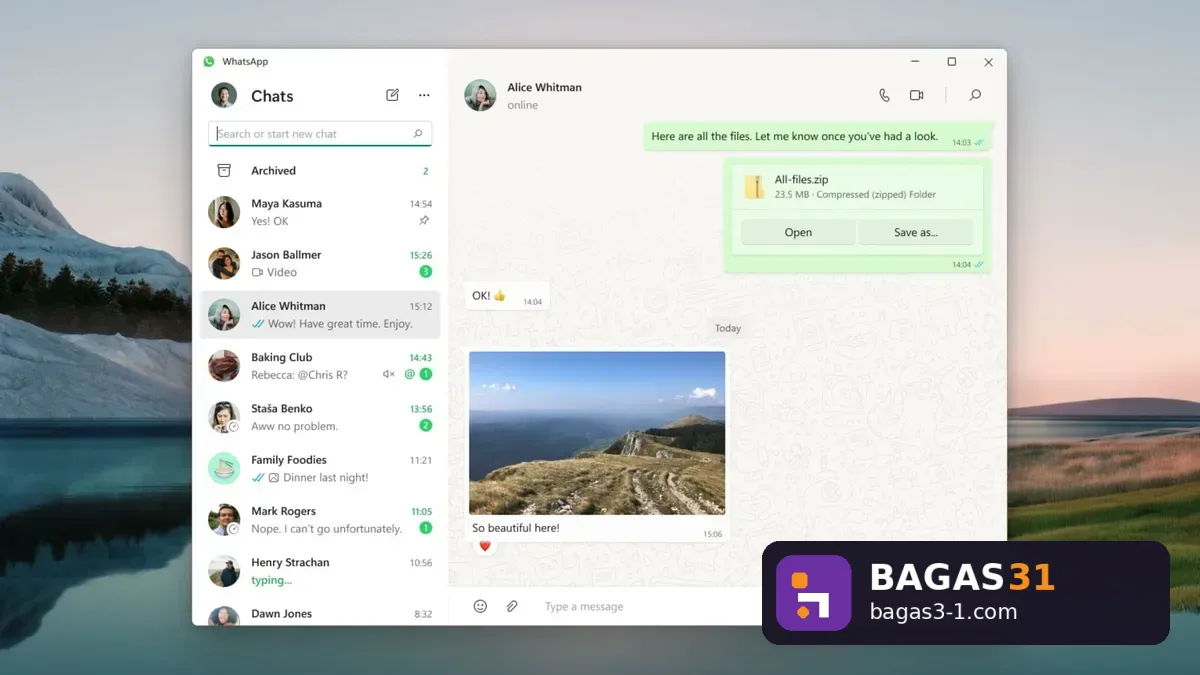Click the 'Aww no problem.' preview text
Viewport: 1200px width, 675px height.
[294, 426]
